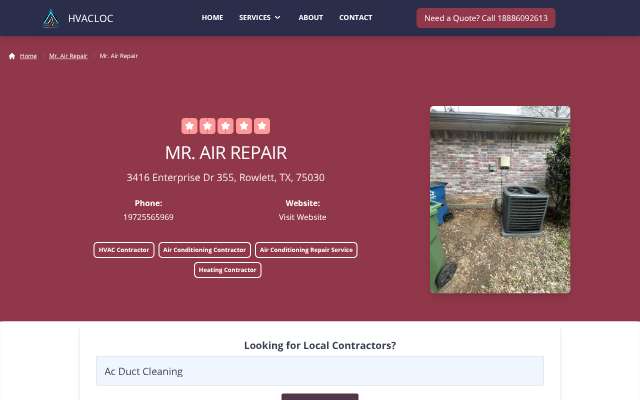Expand the SERVICES dropdown chevron

coord(278,18)
